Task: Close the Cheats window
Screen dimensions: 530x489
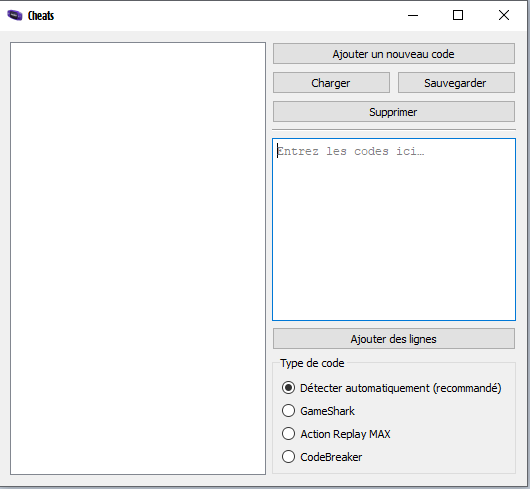Action: pos(504,15)
